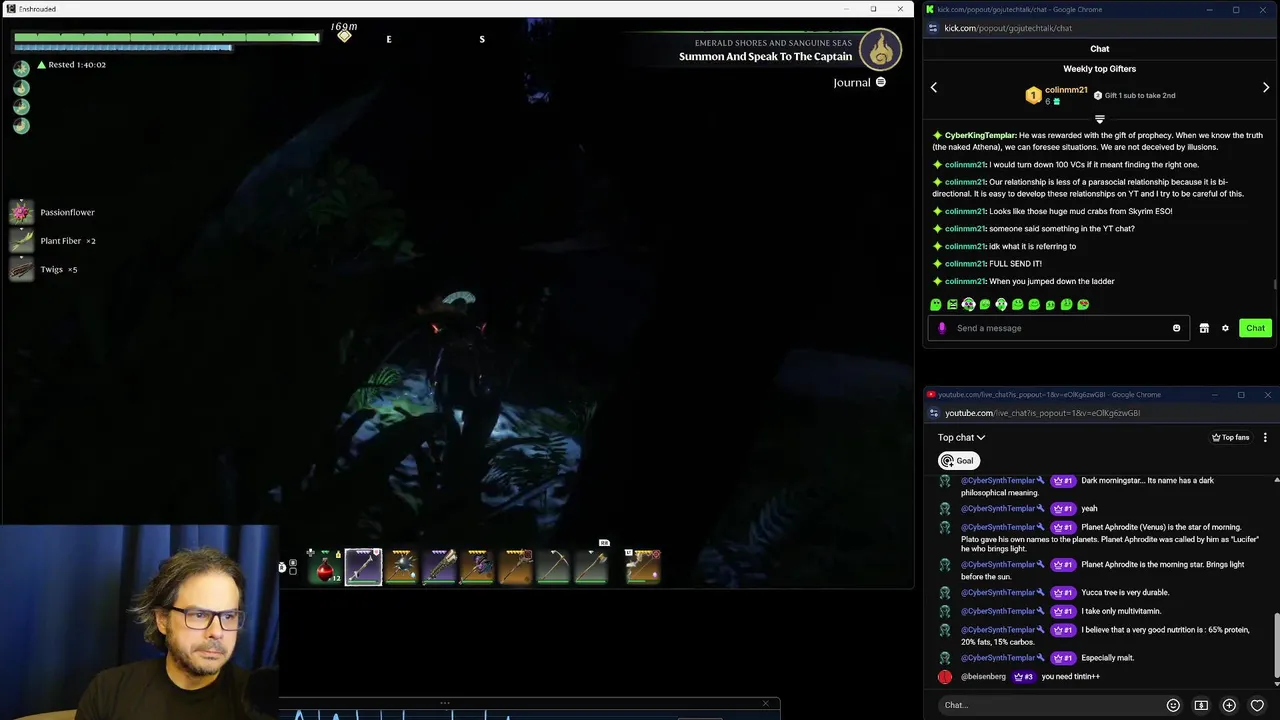Screen dimensions: 1280x720
Task: Click the poll icon in YouTube chat bar
Action: [1201, 705]
